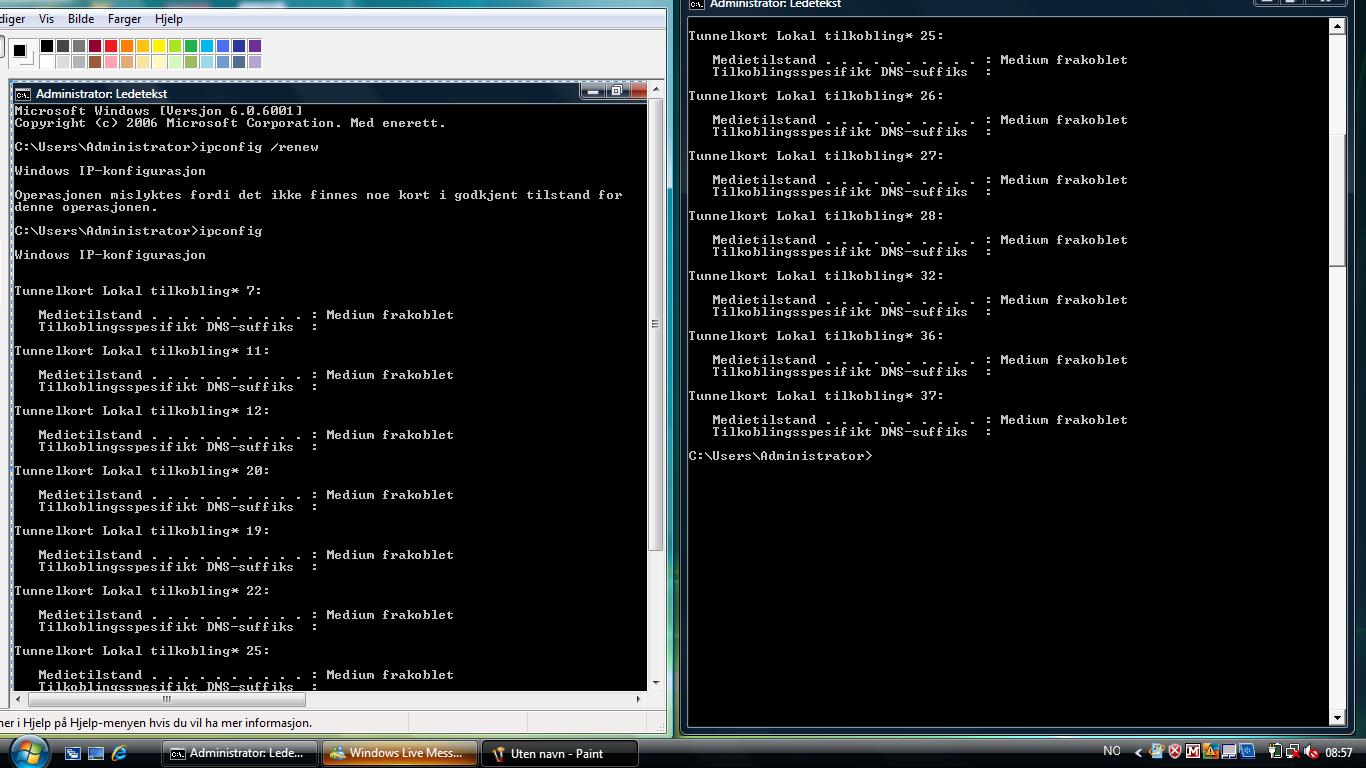Click right window C:\Users\Administrator> prompt line
1366x768 pixels.
point(780,456)
